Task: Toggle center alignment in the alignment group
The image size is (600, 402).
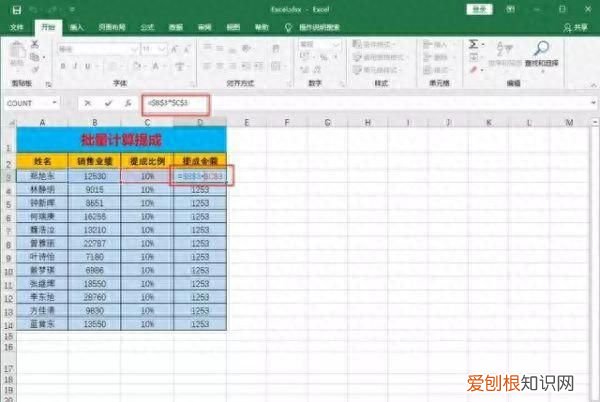Action: click(x=220, y=66)
